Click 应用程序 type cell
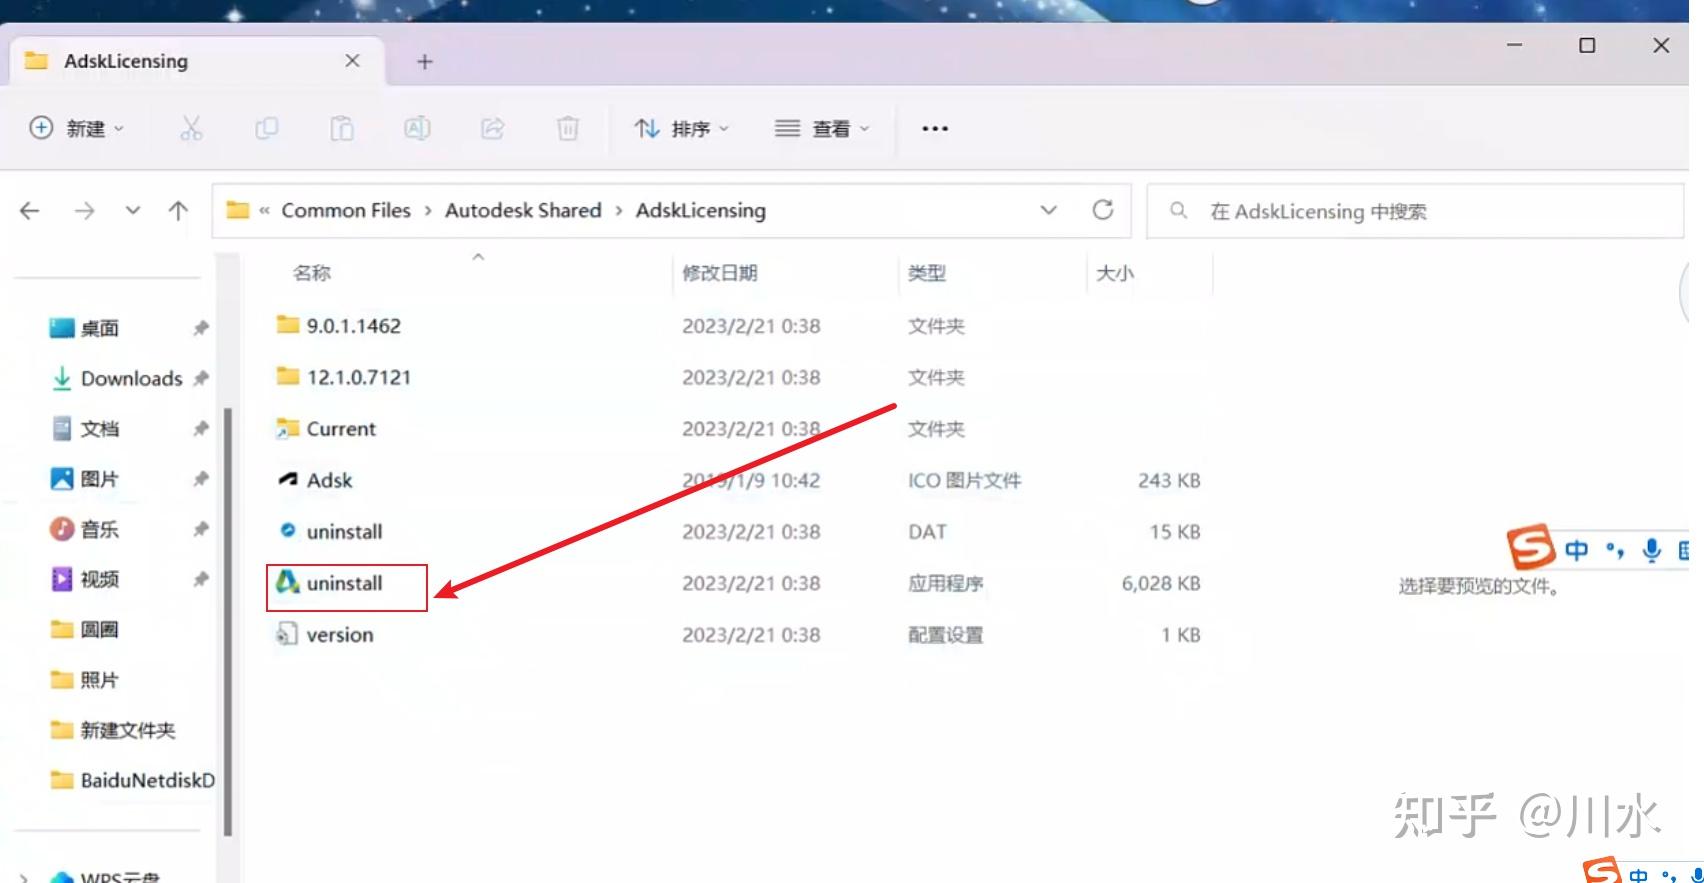The image size is (1704, 883). [946, 583]
